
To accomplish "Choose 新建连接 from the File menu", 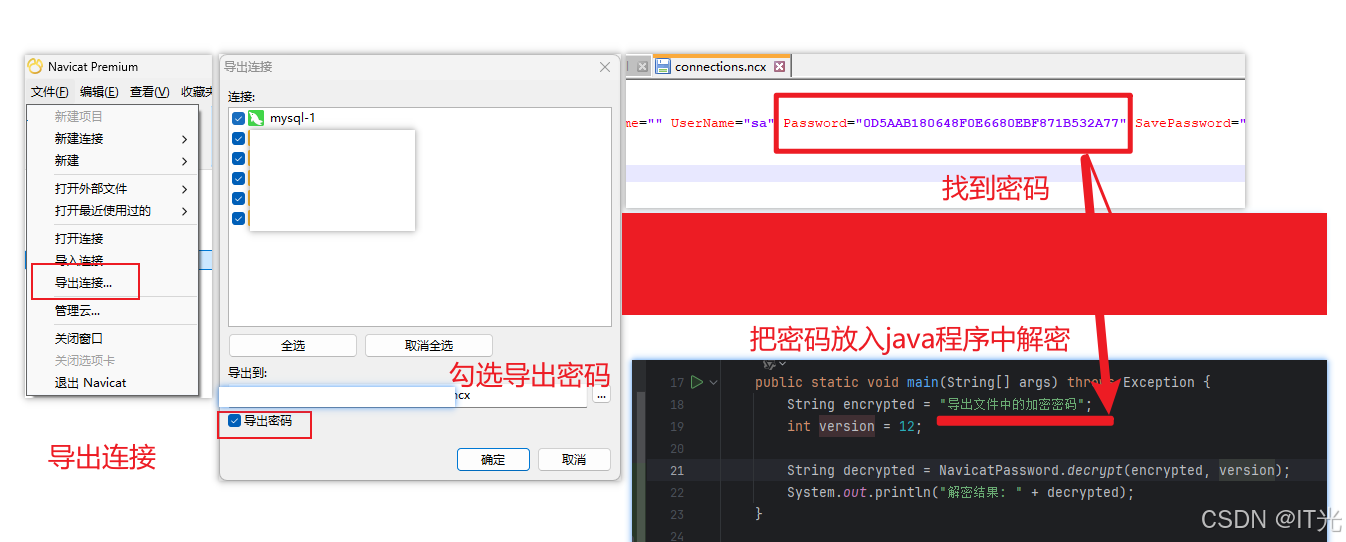I will coord(112,139).
